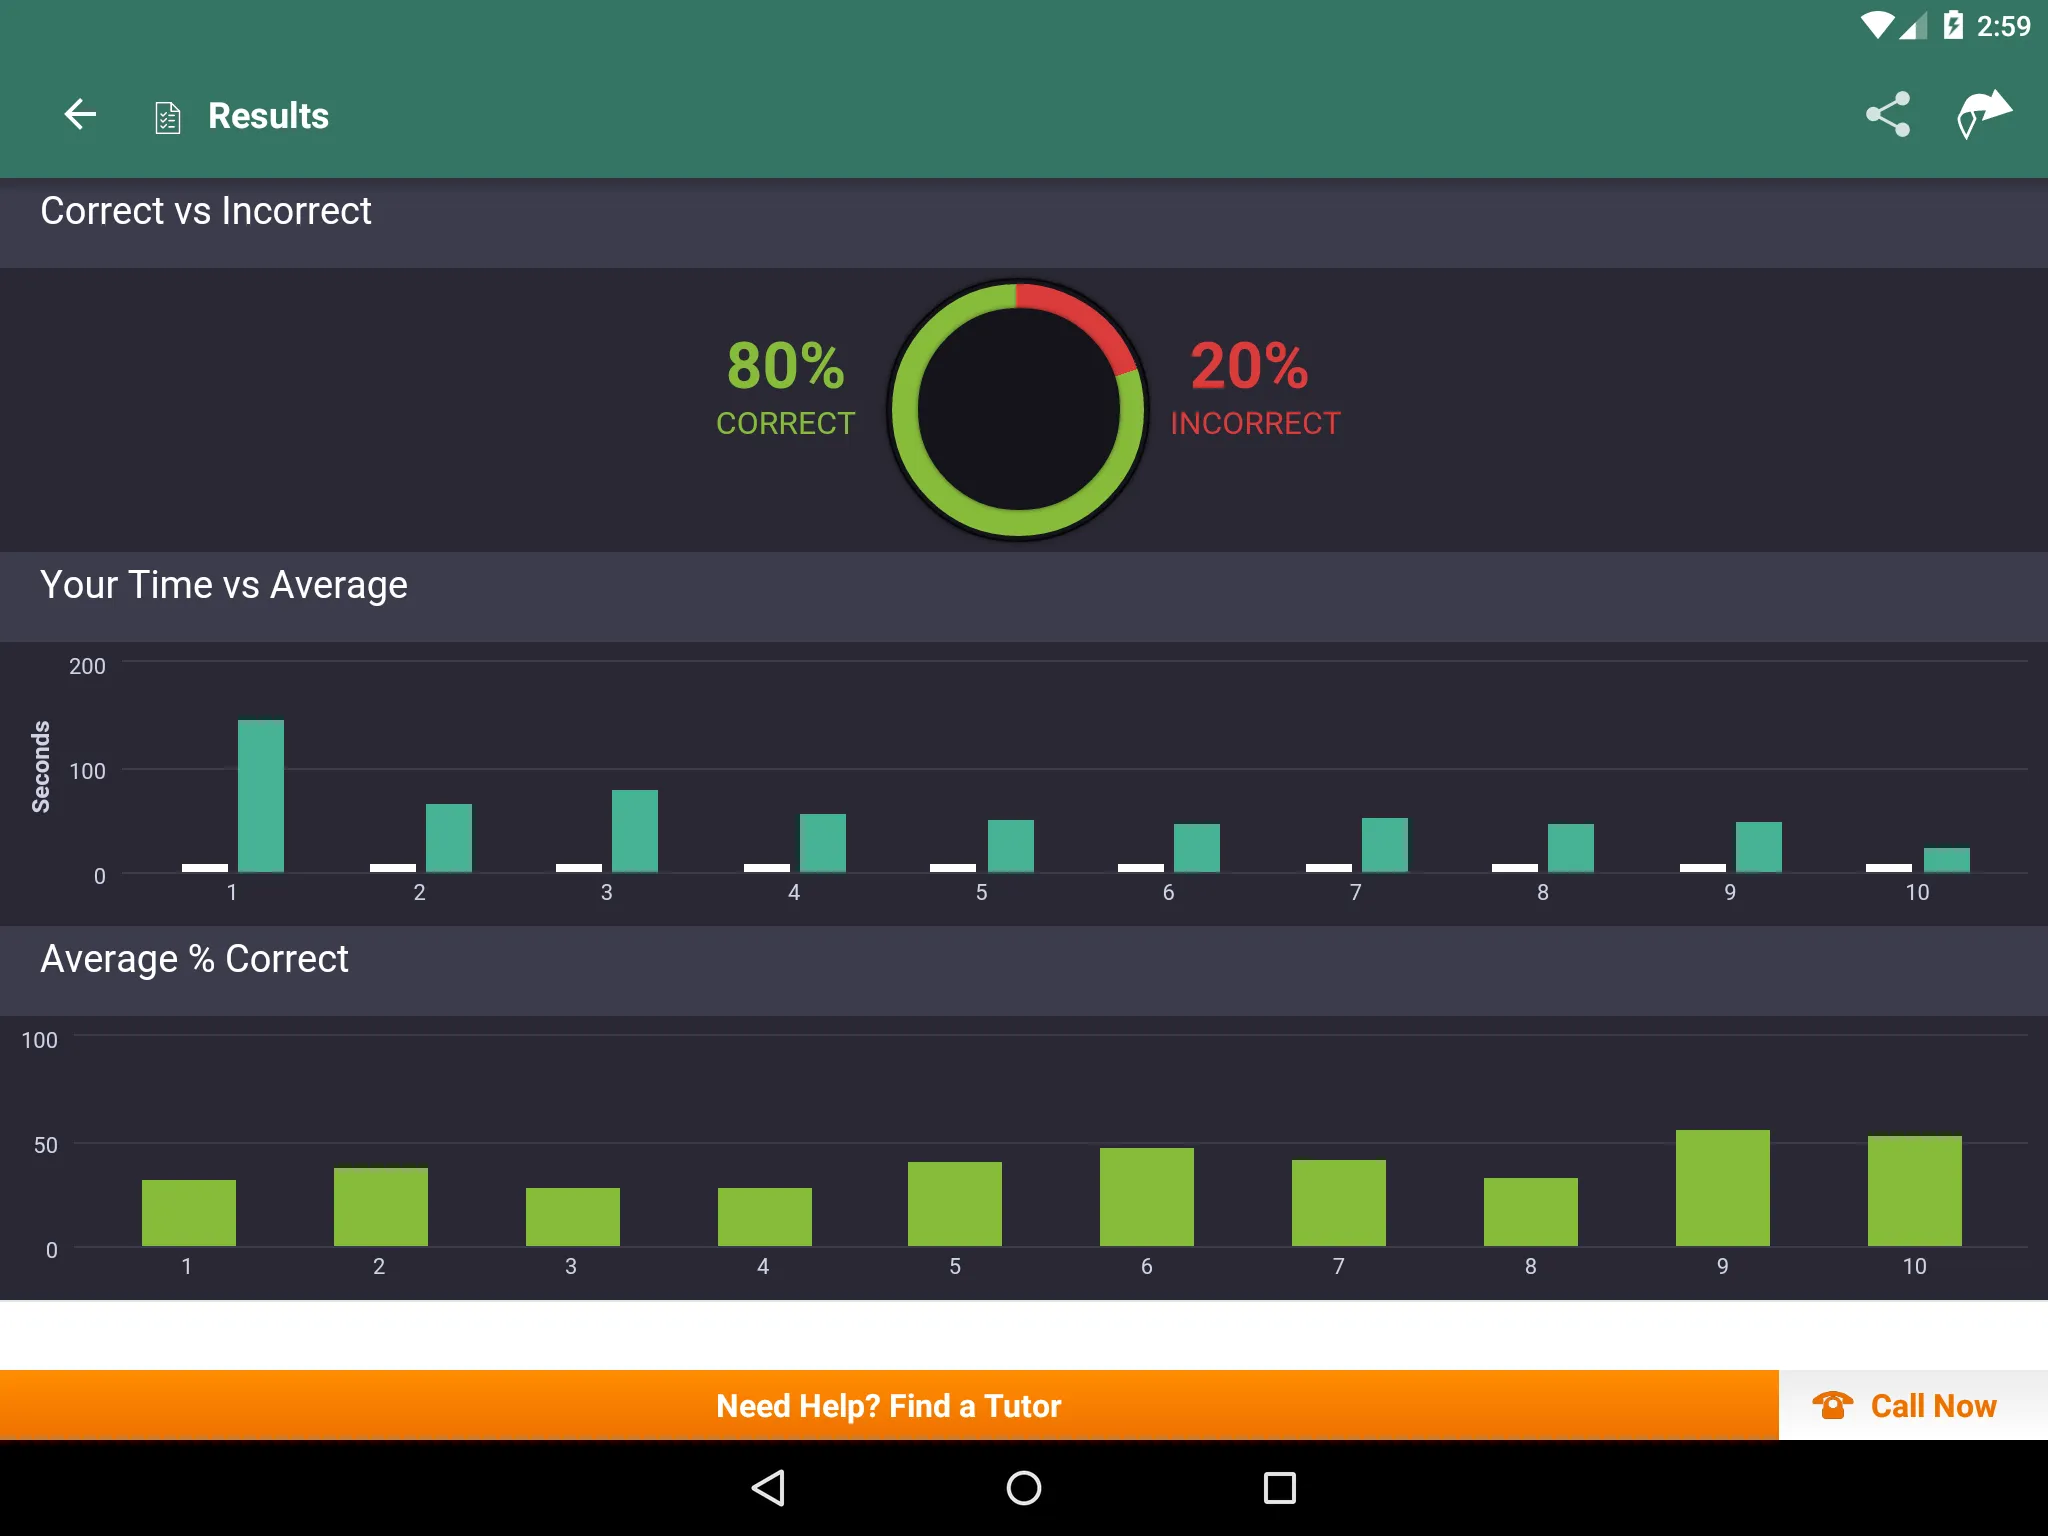Tap question 9 bar in Average Correct chart
This screenshot has height=1536, width=2048.
(x=1722, y=1186)
